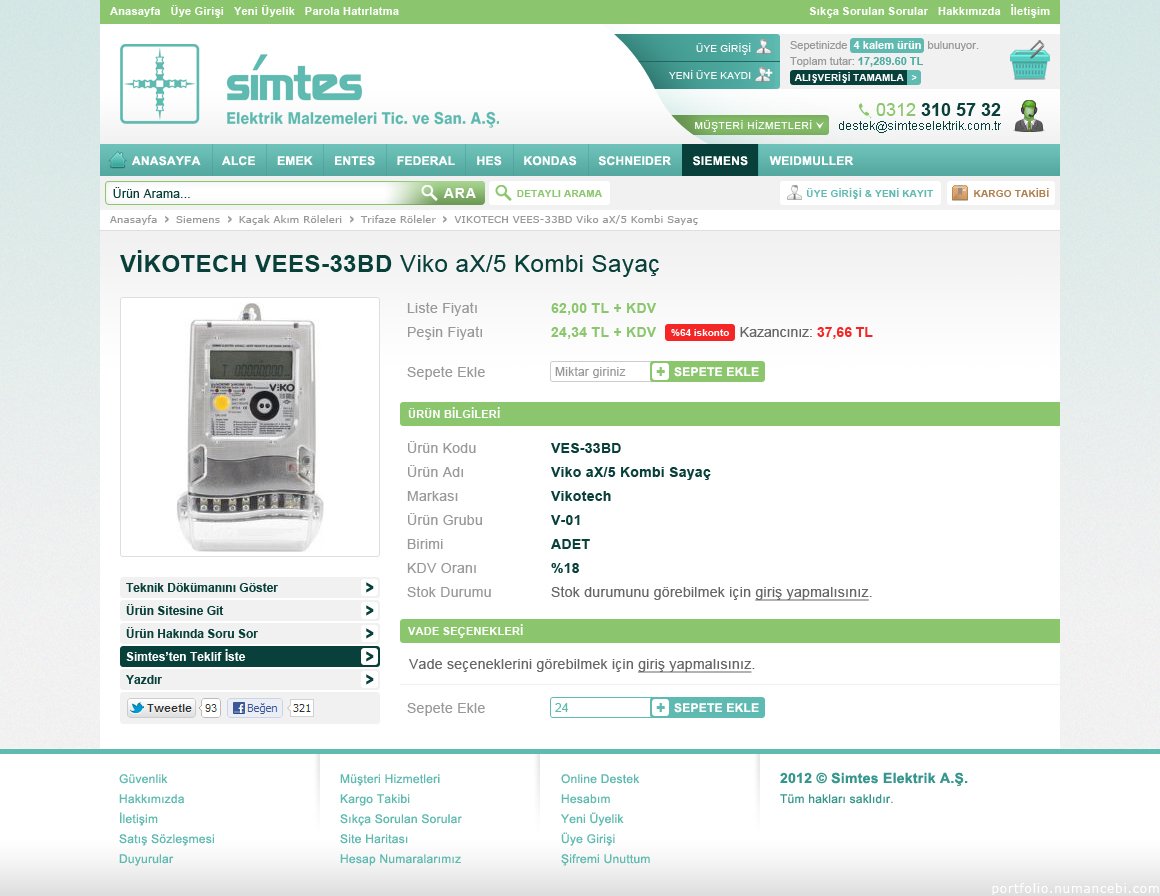Open the KONDAS brand tab
Image resolution: width=1160 pixels, height=896 pixels.
(550, 161)
